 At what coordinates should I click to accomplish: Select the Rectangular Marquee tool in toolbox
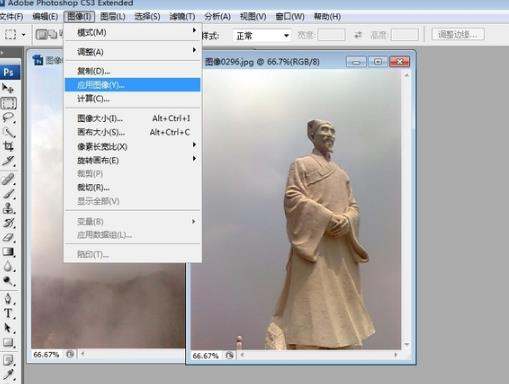(x=8, y=103)
